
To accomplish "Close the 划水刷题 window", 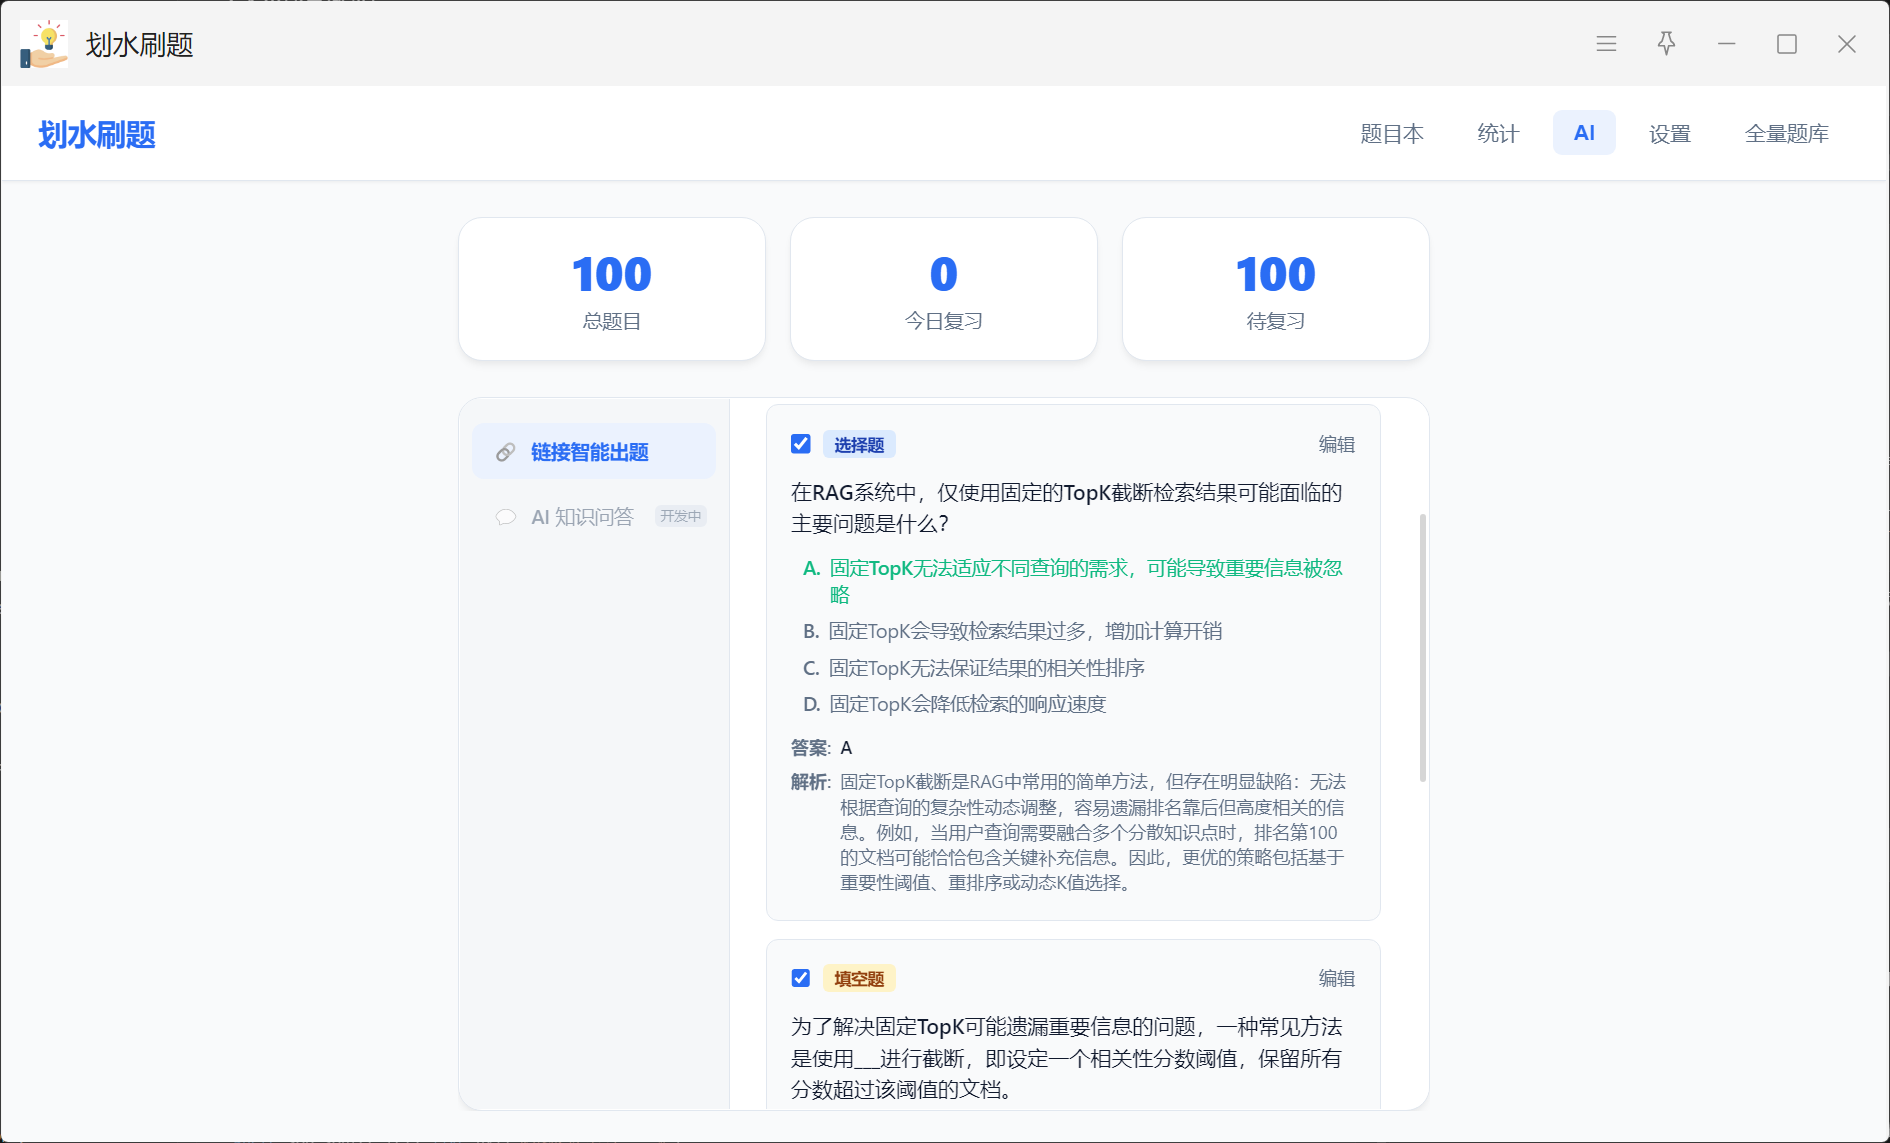I will click(1846, 44).
